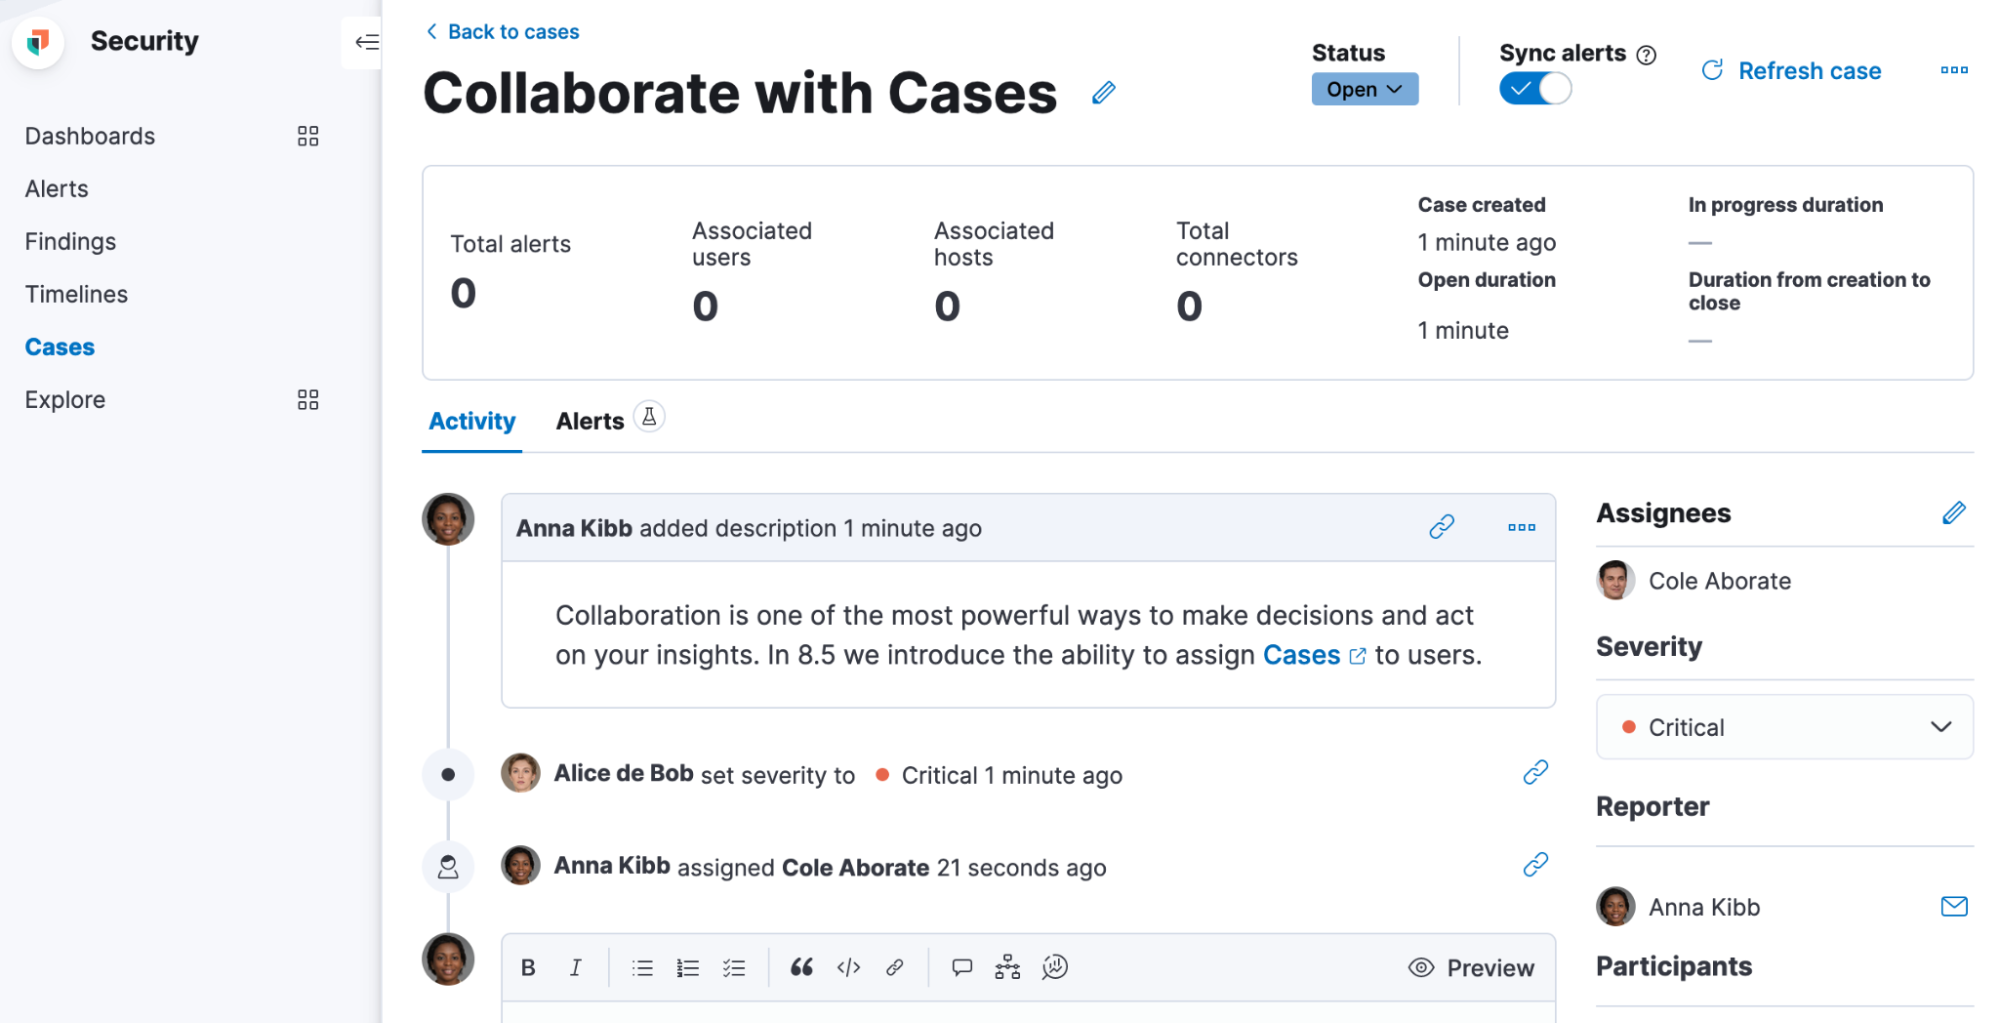Screen dimensions: 1999x1023
Task: Click the Refresh case link
Action: [1809, 70]
